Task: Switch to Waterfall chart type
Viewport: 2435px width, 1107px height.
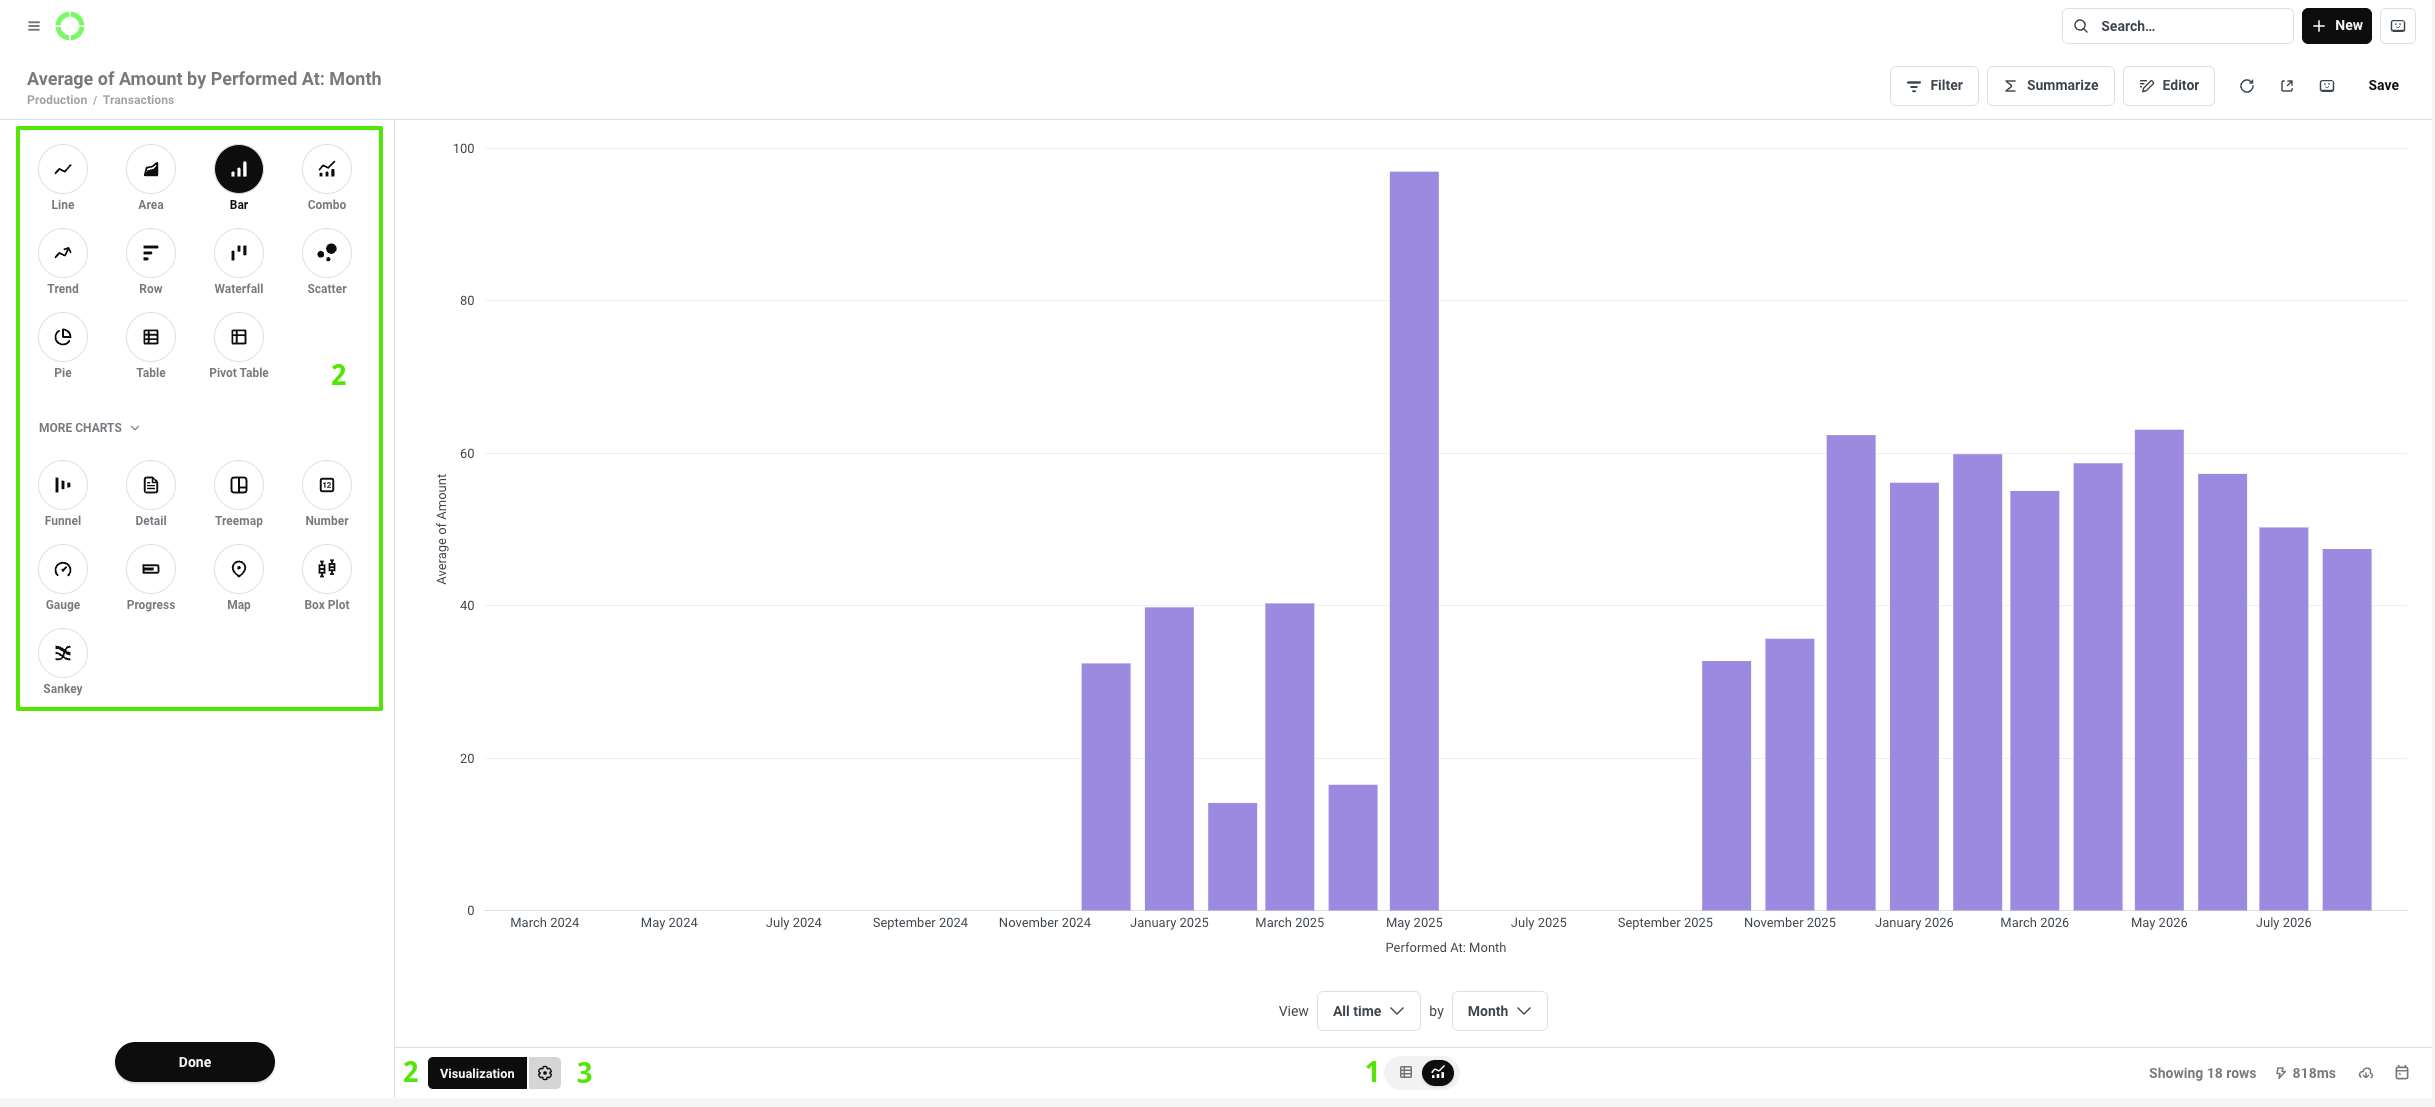Action: pos(239,254)
